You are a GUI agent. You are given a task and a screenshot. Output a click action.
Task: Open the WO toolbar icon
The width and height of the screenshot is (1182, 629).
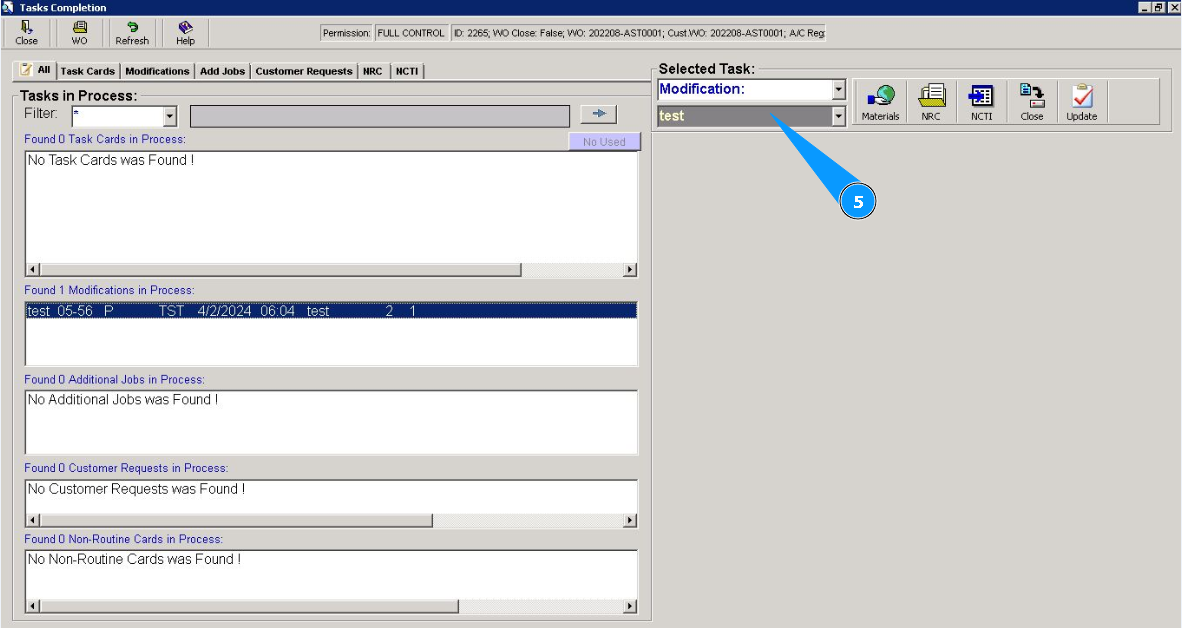pyautogui.click(x=79, y=33)
